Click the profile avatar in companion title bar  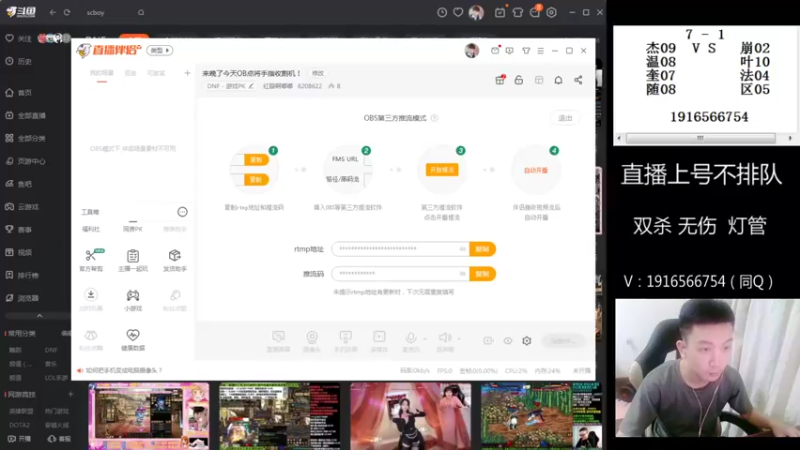(x=472, y=51)
